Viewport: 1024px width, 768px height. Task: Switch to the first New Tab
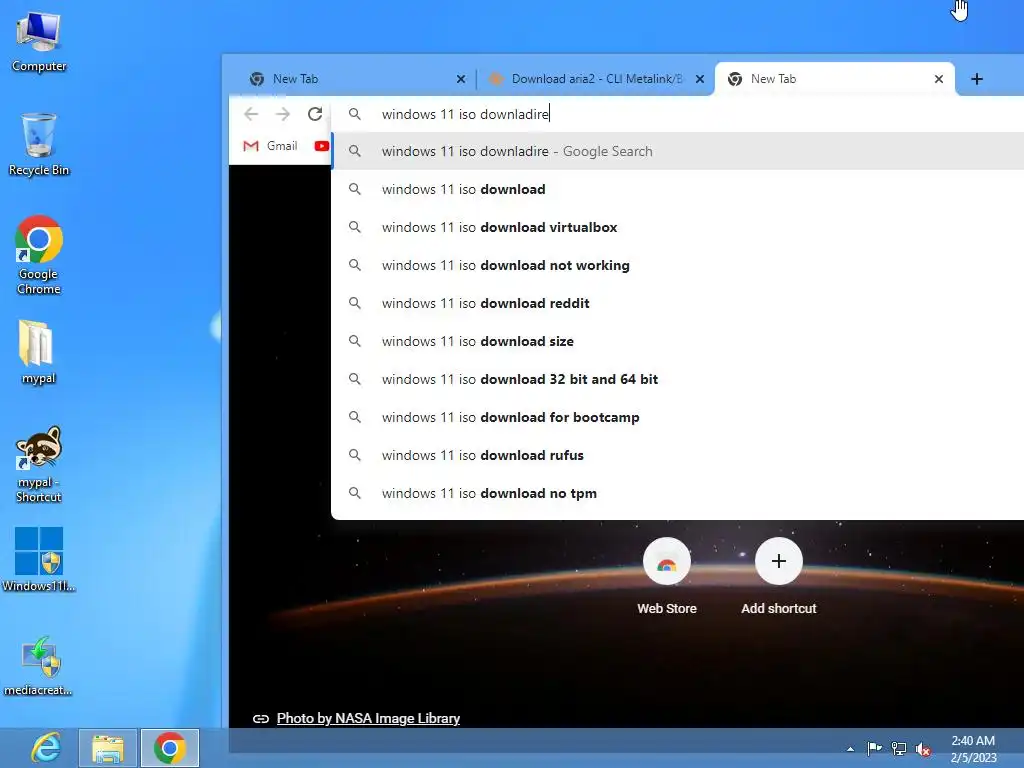pyautogui.click(x=353, y=79)
